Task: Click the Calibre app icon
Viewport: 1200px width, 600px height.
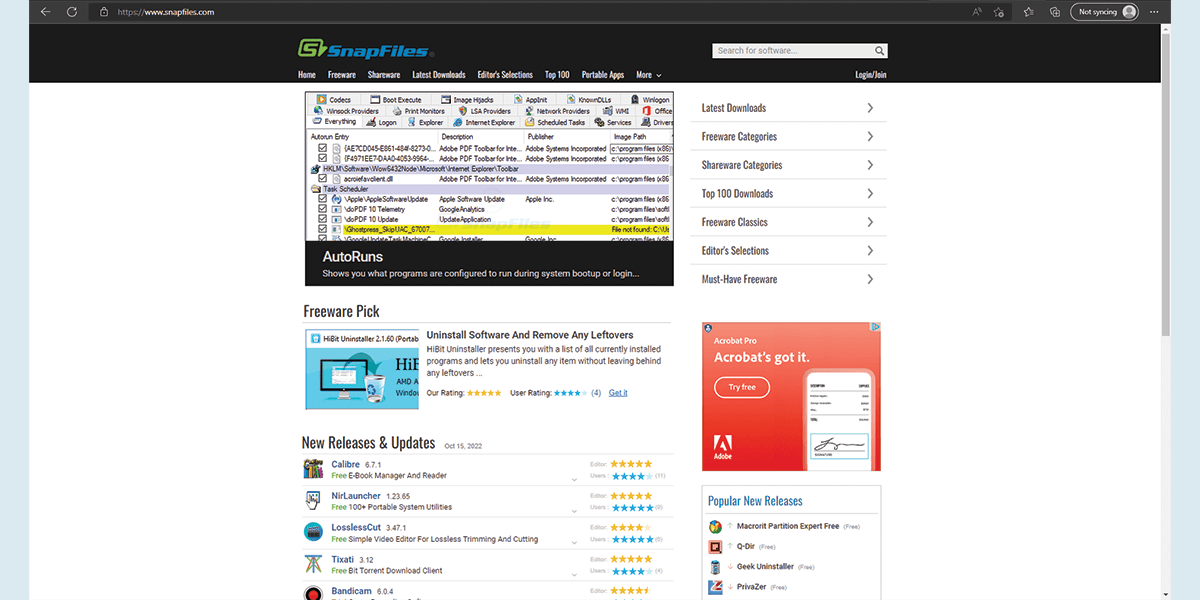Action: [x=313, y=470]
